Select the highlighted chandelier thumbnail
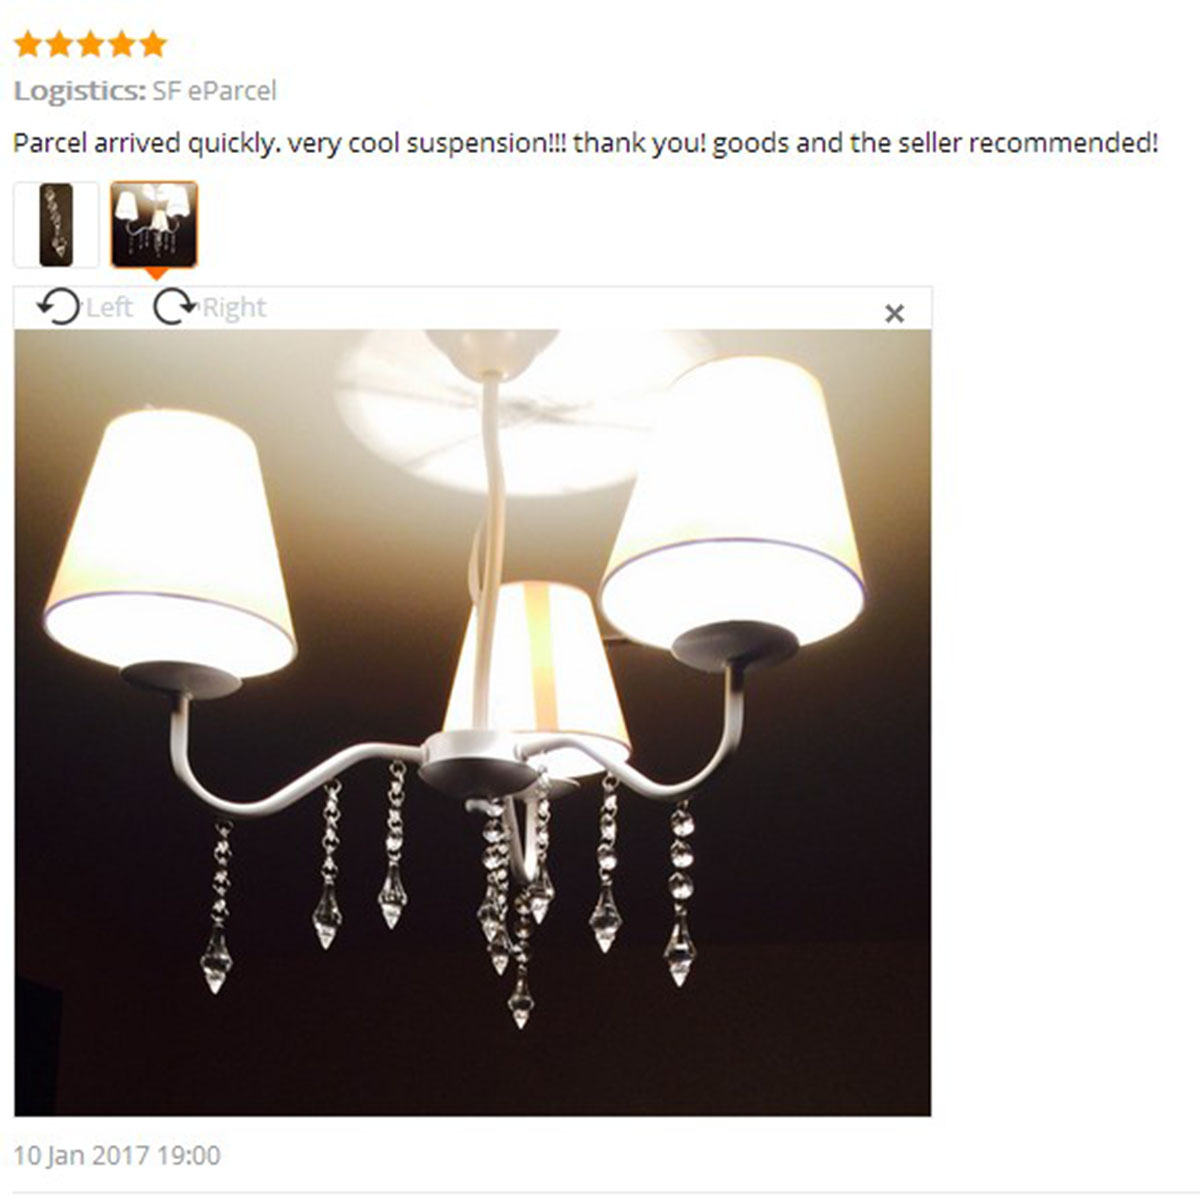Viewport: 1200px width, 1200px height. 154,225
